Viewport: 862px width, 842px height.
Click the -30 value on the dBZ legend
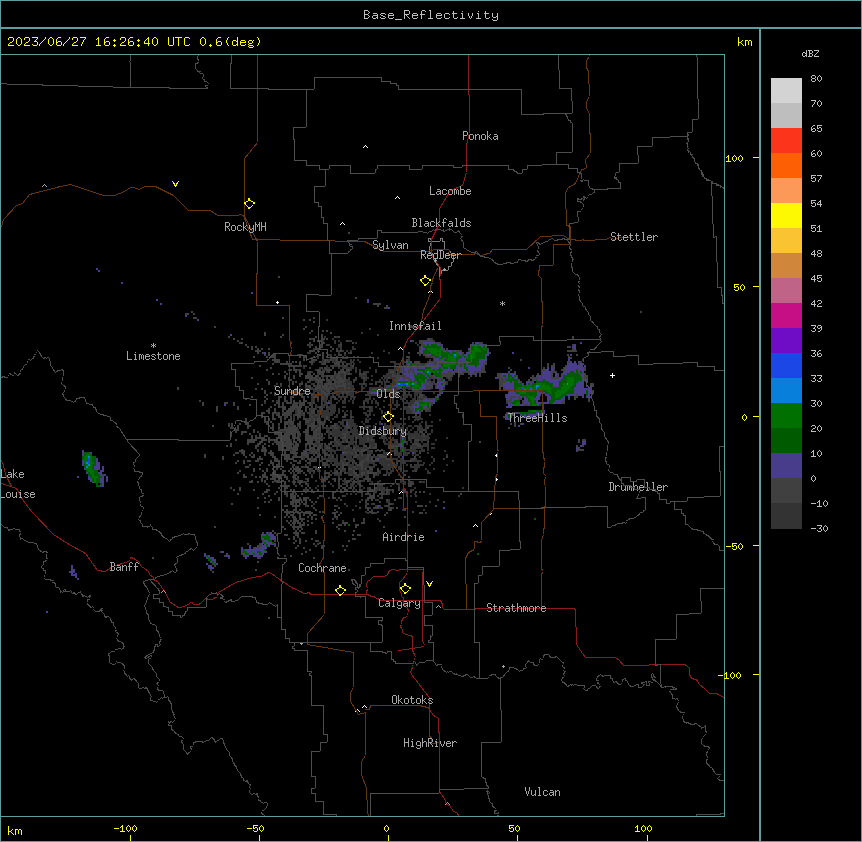(x=819, y=528)
